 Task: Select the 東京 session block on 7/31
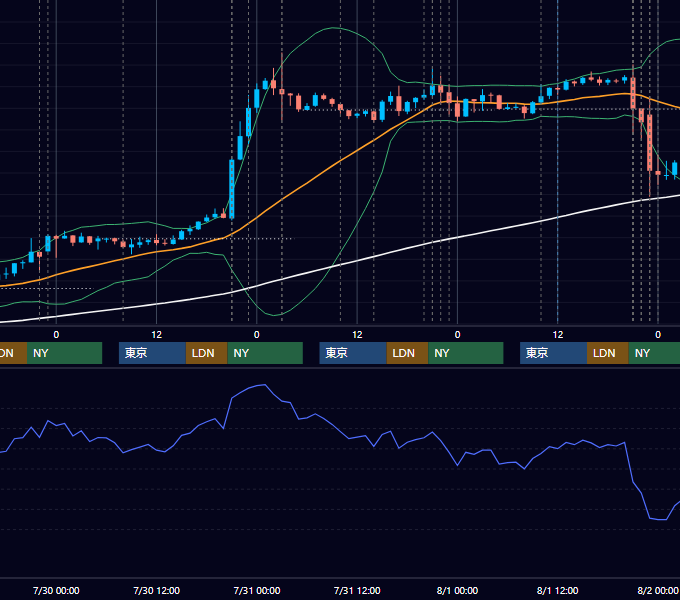point(353,353)
